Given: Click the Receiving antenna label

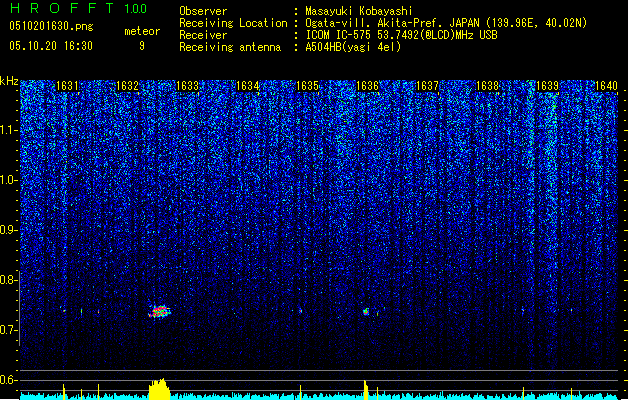Looking at the screenshot, I should (x=230, y=47).
